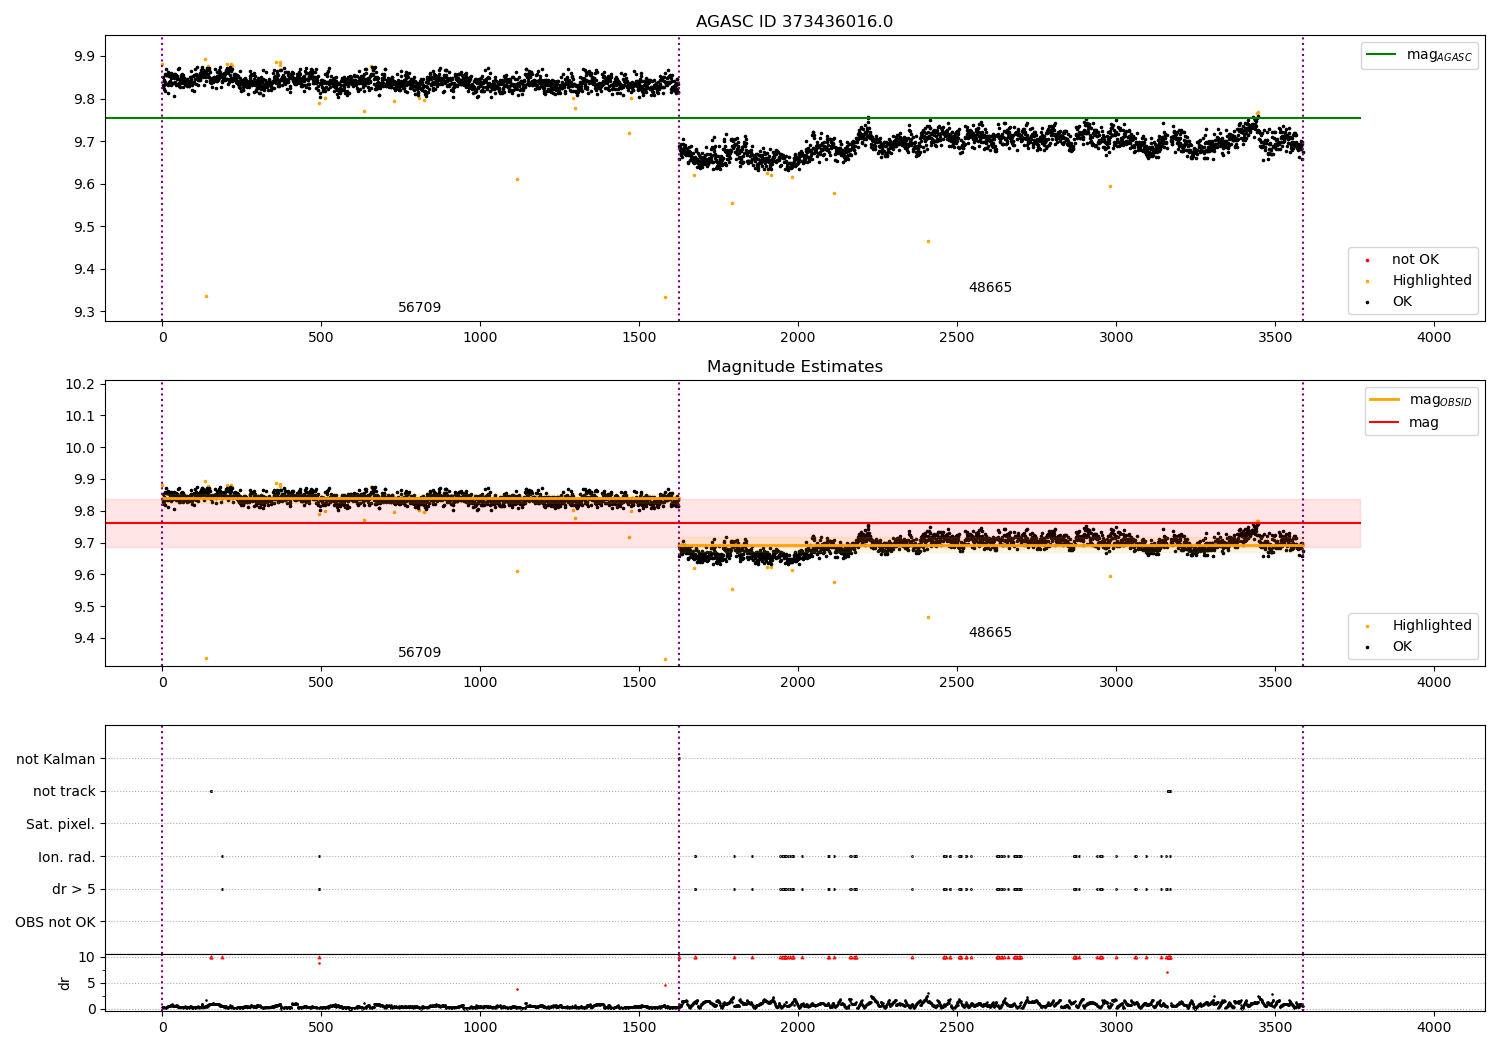Click the 10.2 tick on the middle plot

click(x=80, y=384)
